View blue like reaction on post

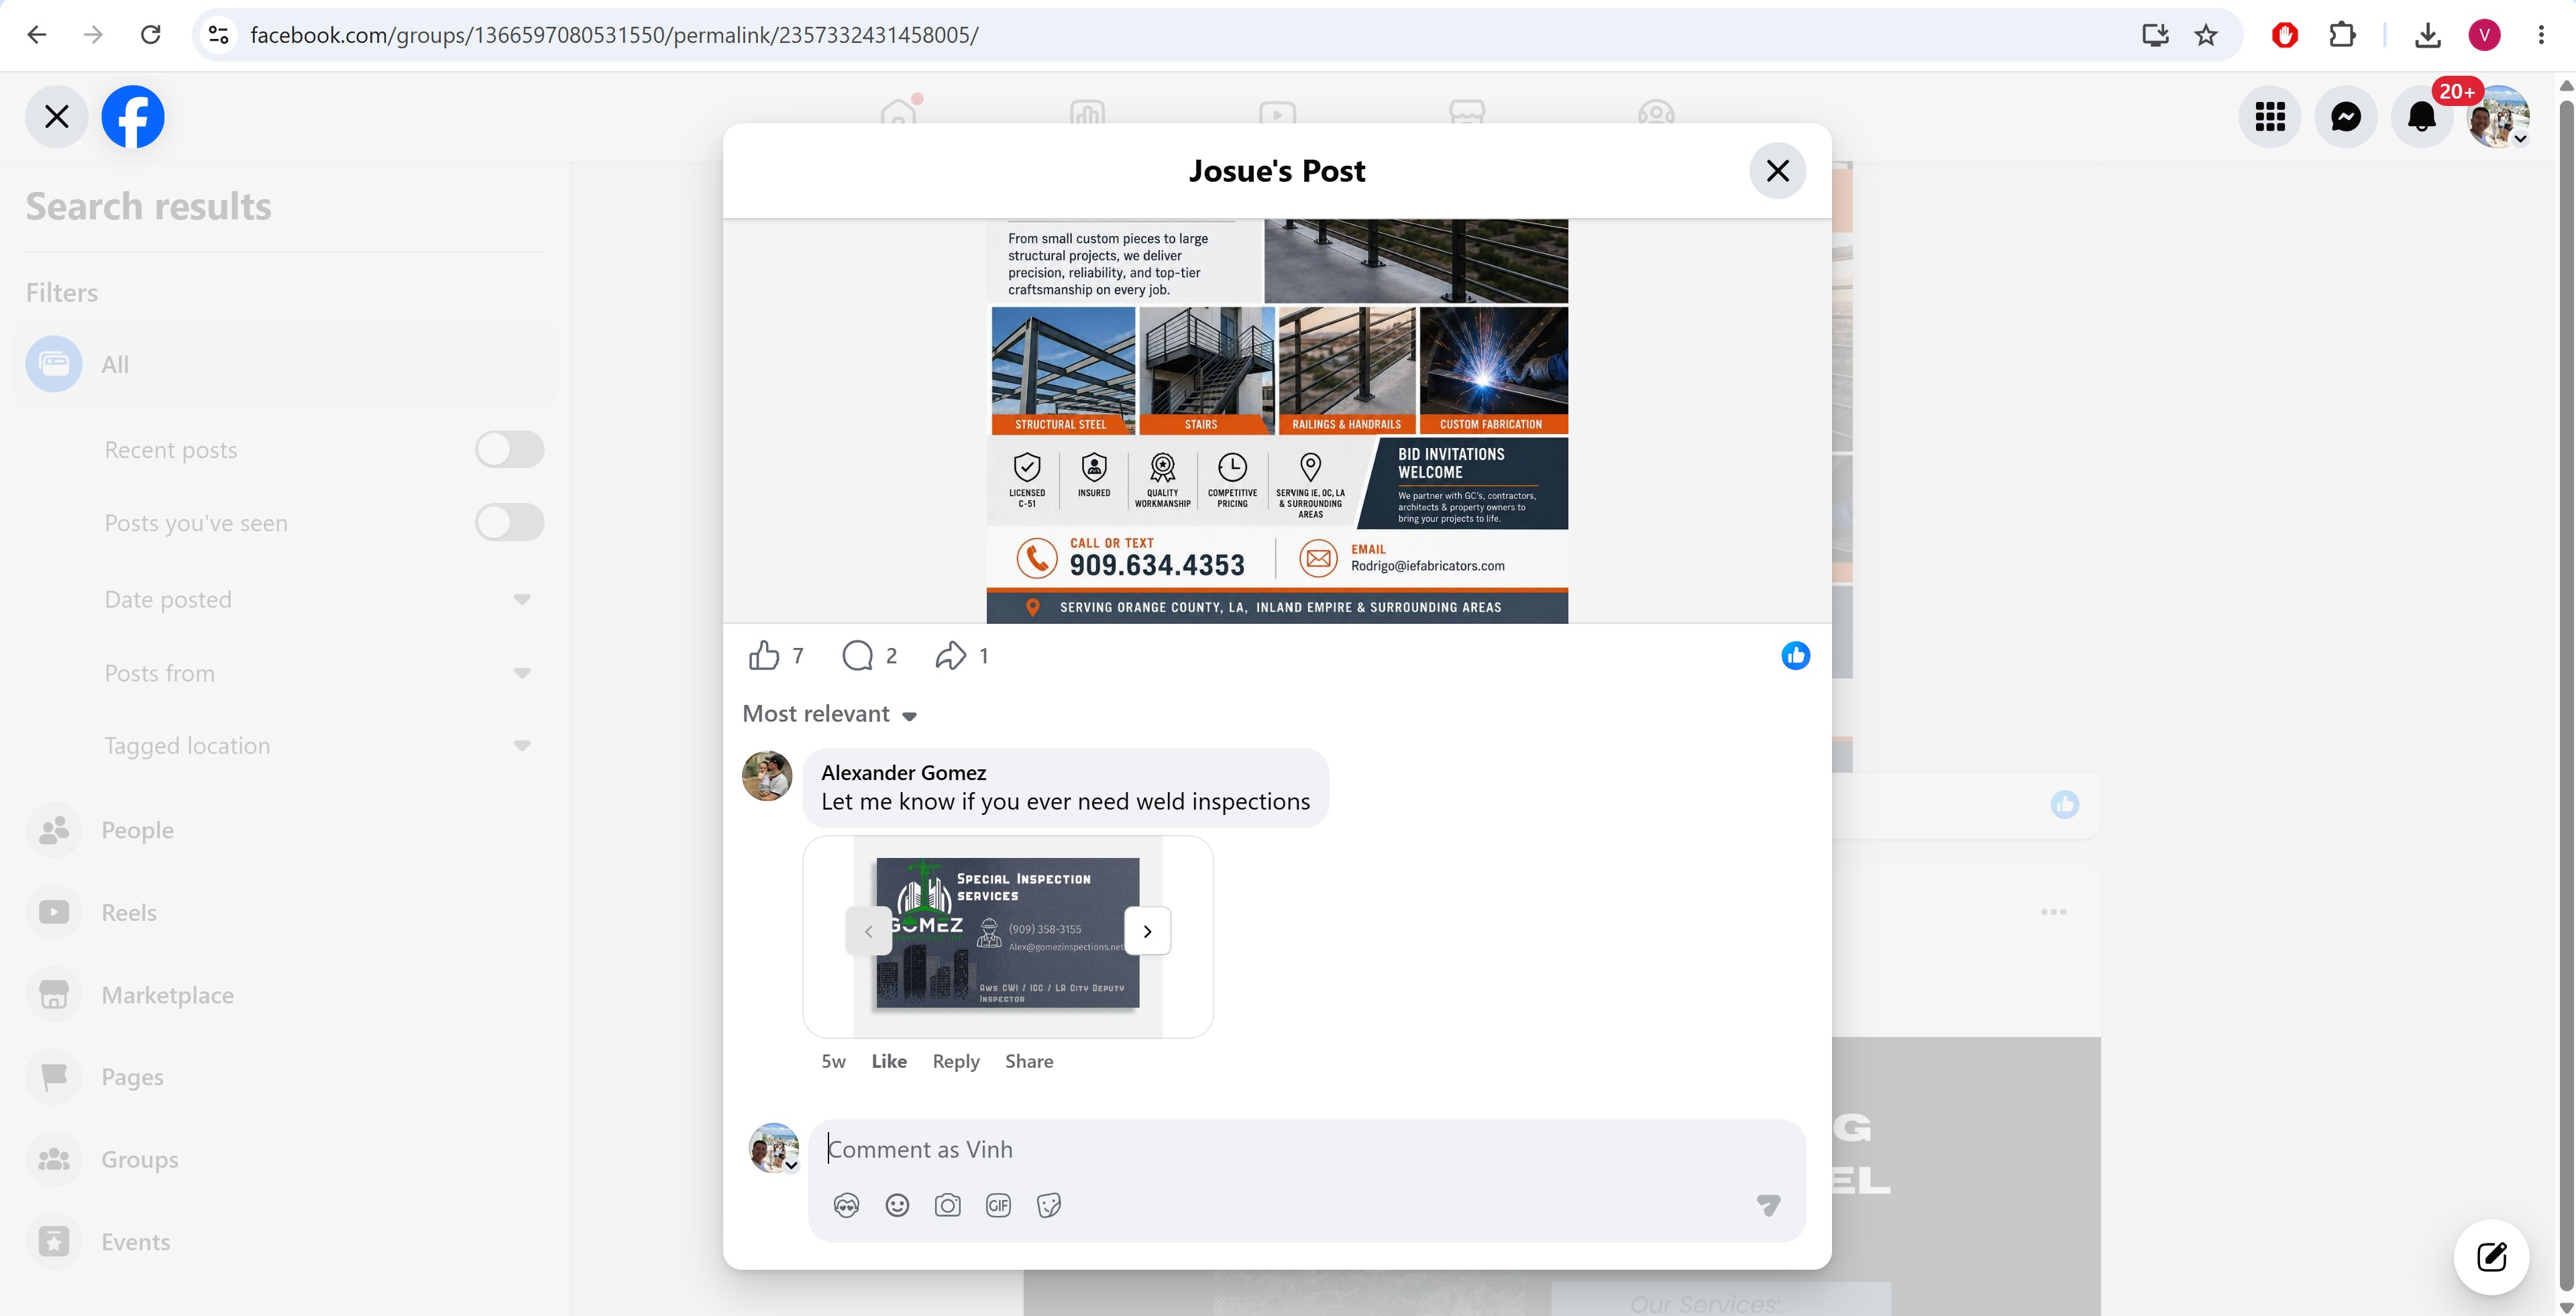(x=1795, y=655)
